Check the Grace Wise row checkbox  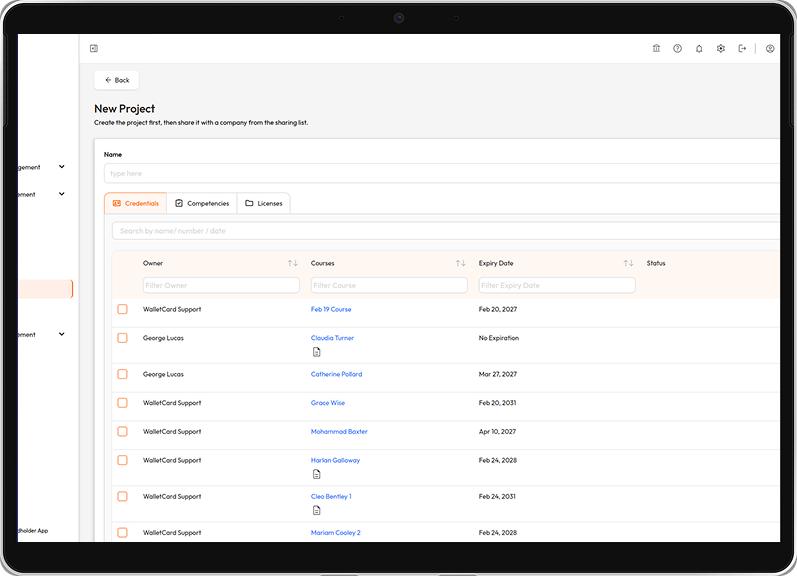pos(122,403)
